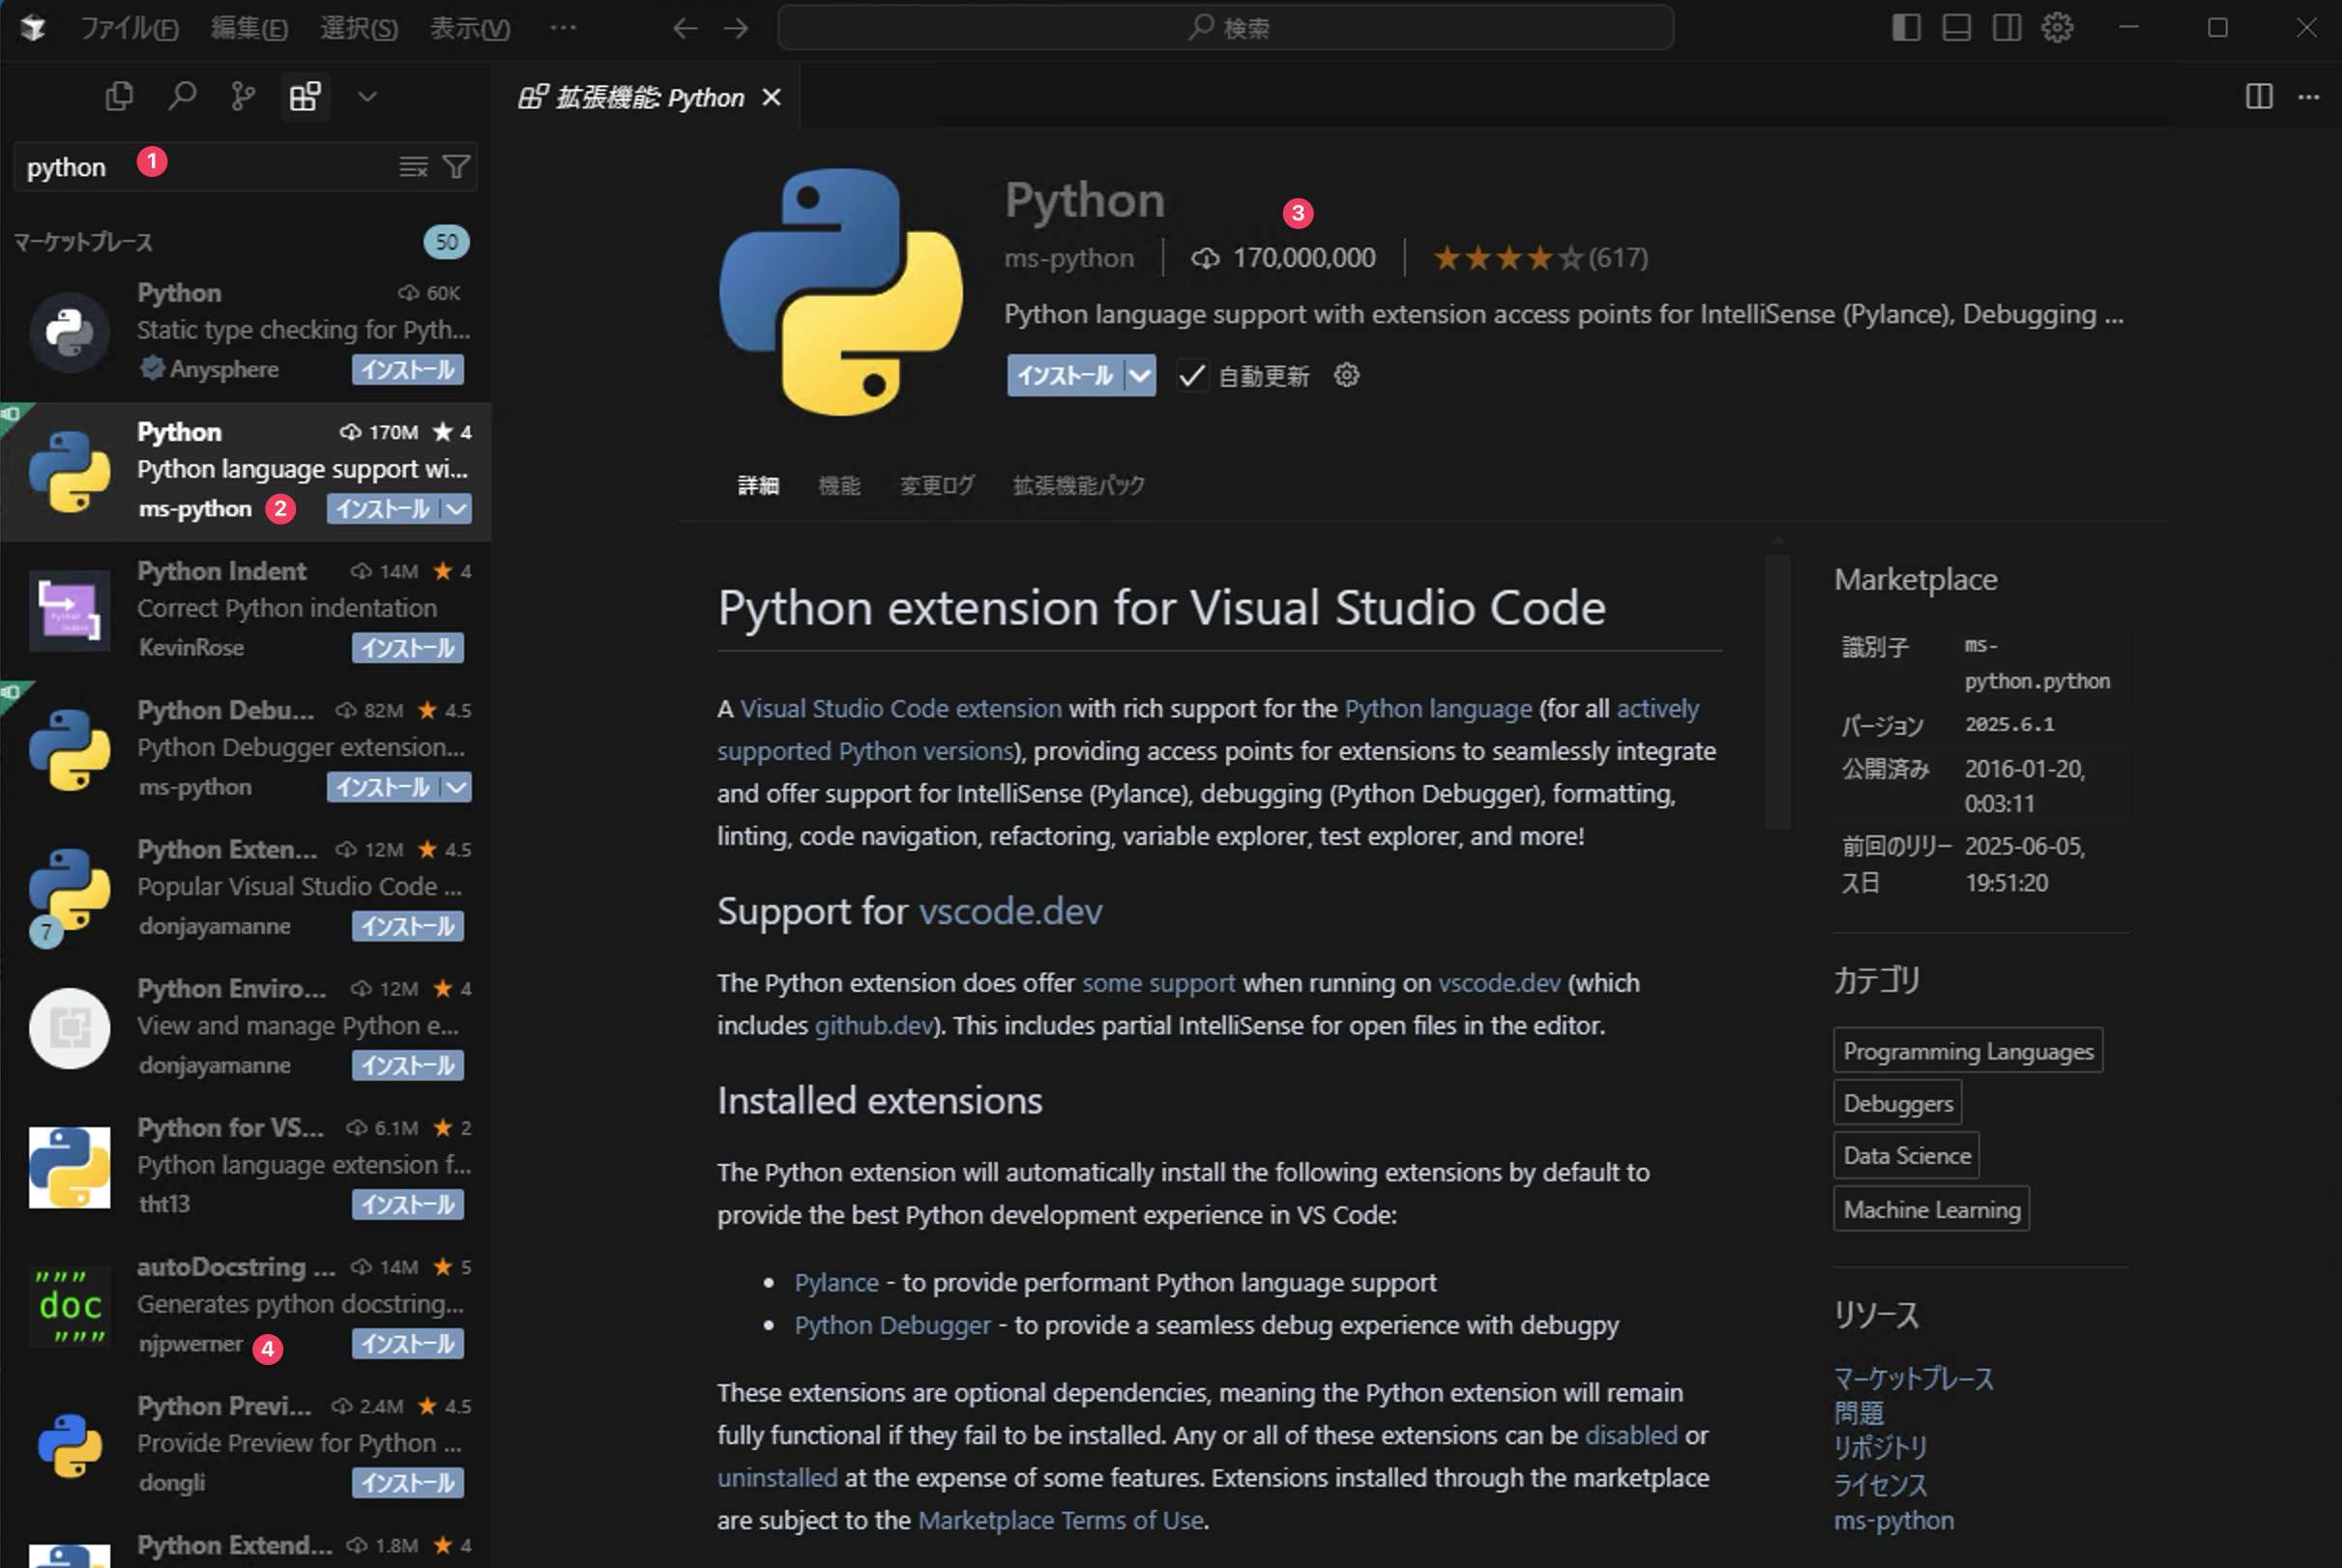
Task: Open editor more actions ellipsis
Action: 2308,97
